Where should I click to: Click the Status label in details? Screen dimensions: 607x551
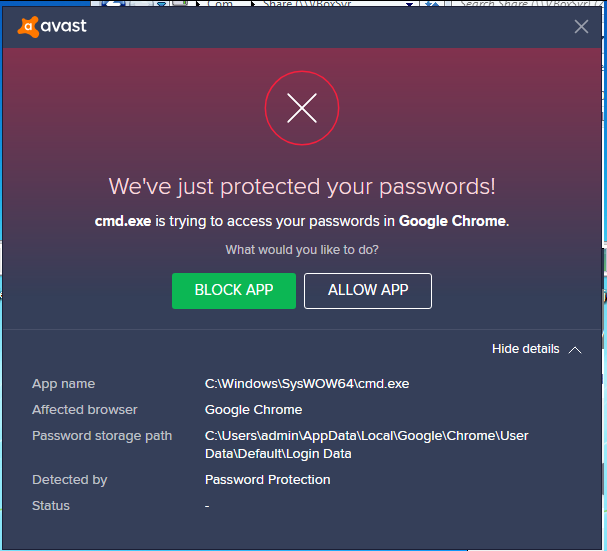51,506
